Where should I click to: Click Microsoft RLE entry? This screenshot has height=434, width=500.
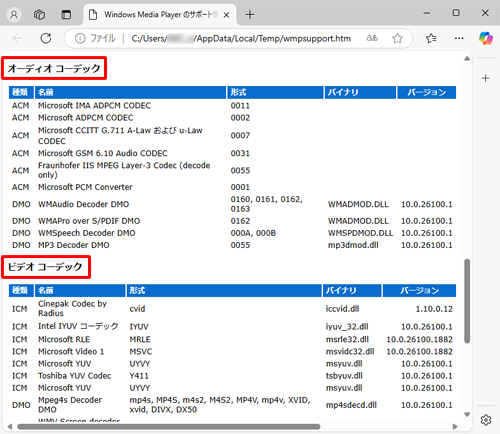(64, 339)
